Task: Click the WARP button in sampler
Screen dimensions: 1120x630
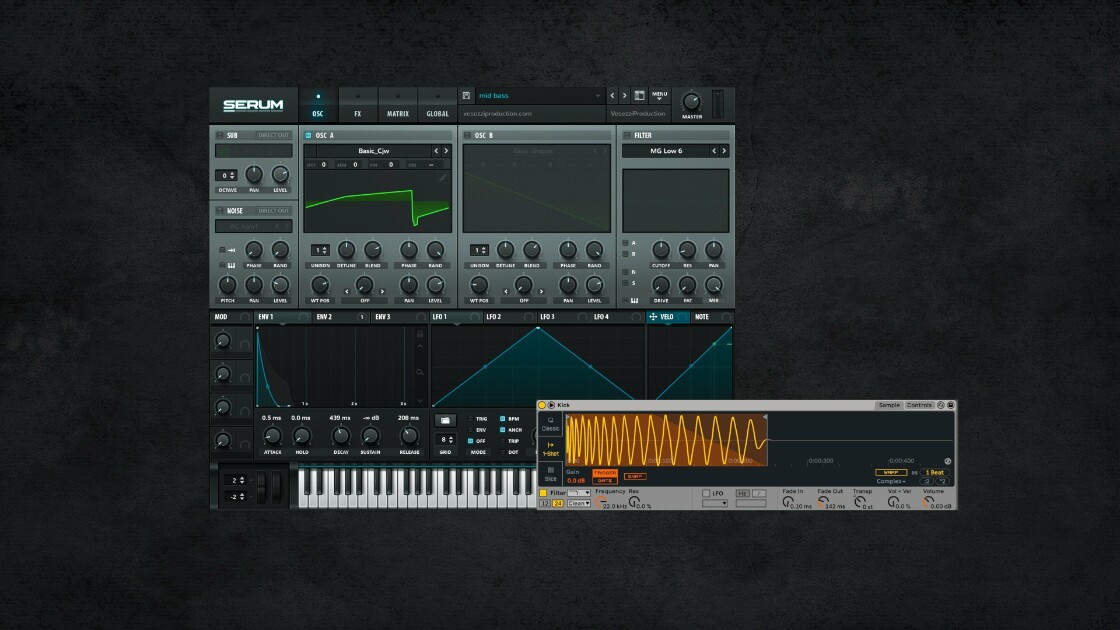Action: (891, 472)
